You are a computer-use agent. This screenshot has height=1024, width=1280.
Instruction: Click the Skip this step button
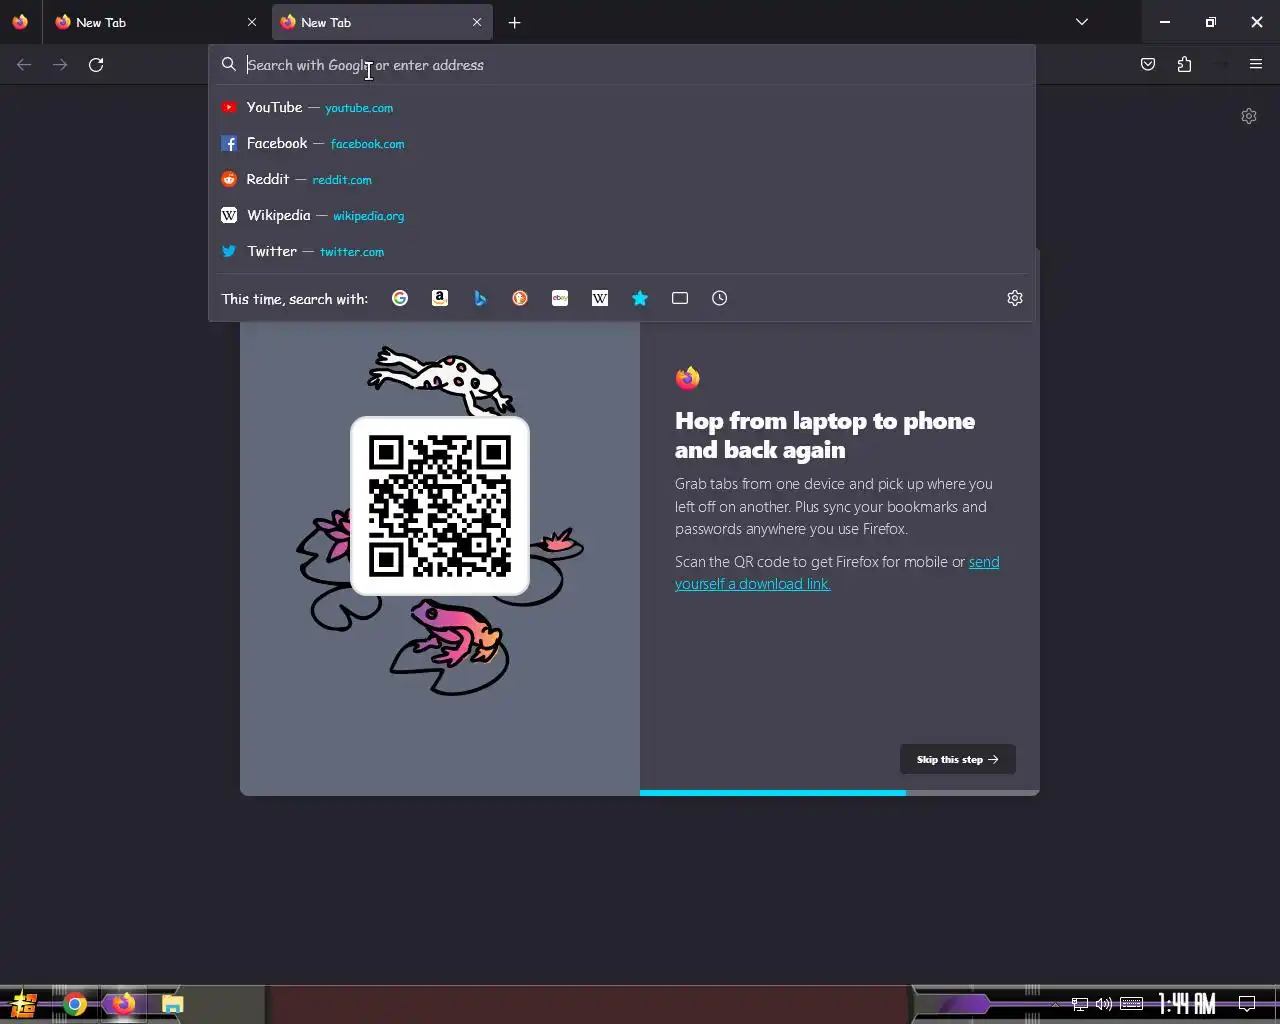[958, 759]
